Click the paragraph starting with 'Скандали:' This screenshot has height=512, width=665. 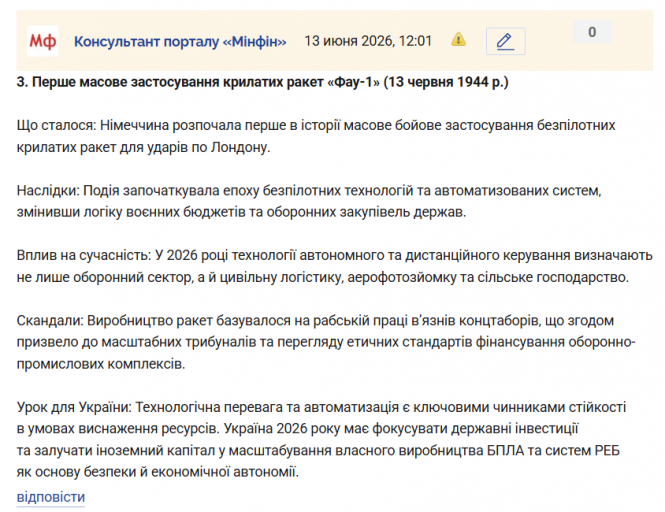[326, 342]
